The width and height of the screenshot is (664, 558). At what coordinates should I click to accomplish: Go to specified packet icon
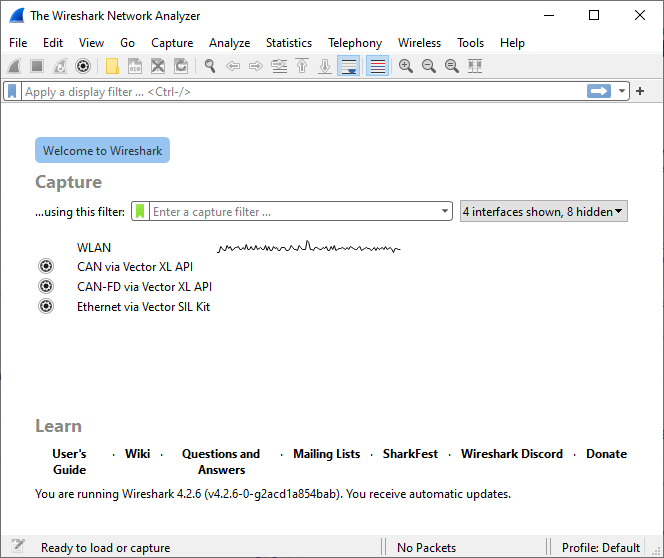click(x=279, y=66)
